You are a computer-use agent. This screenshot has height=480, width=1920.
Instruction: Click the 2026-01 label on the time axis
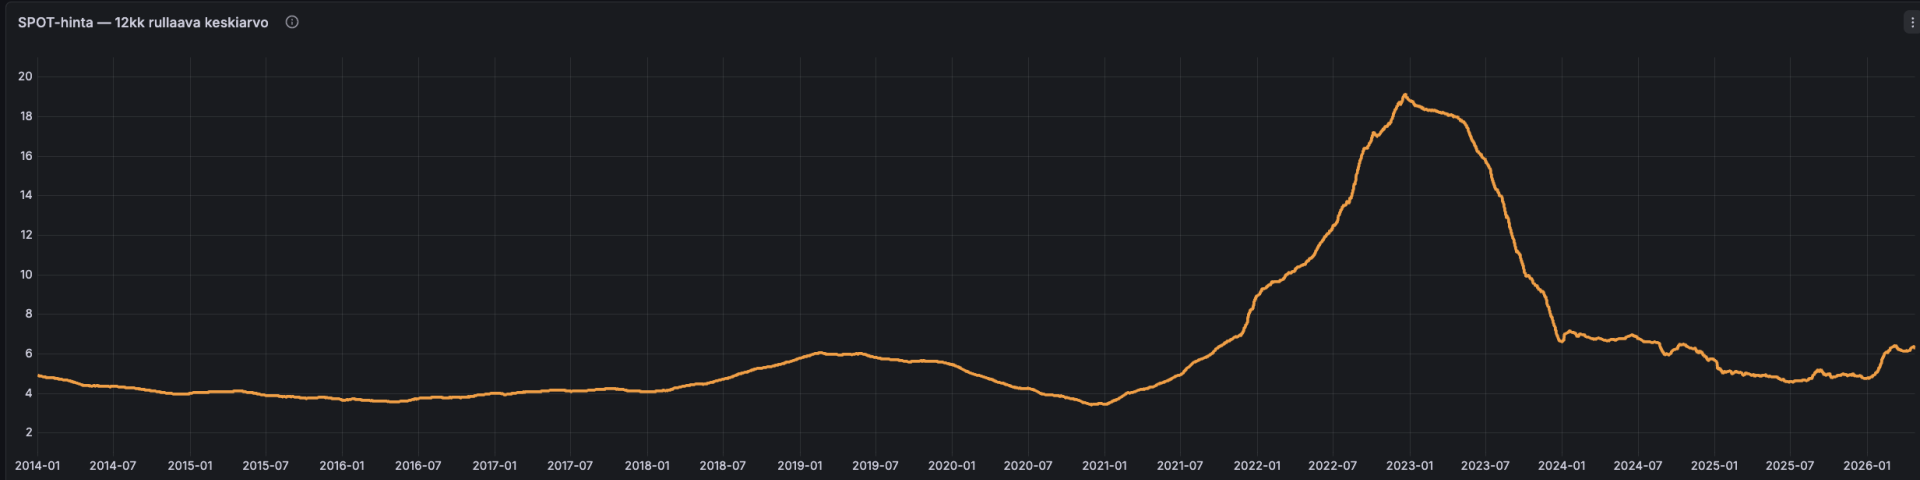(1866, 466)
